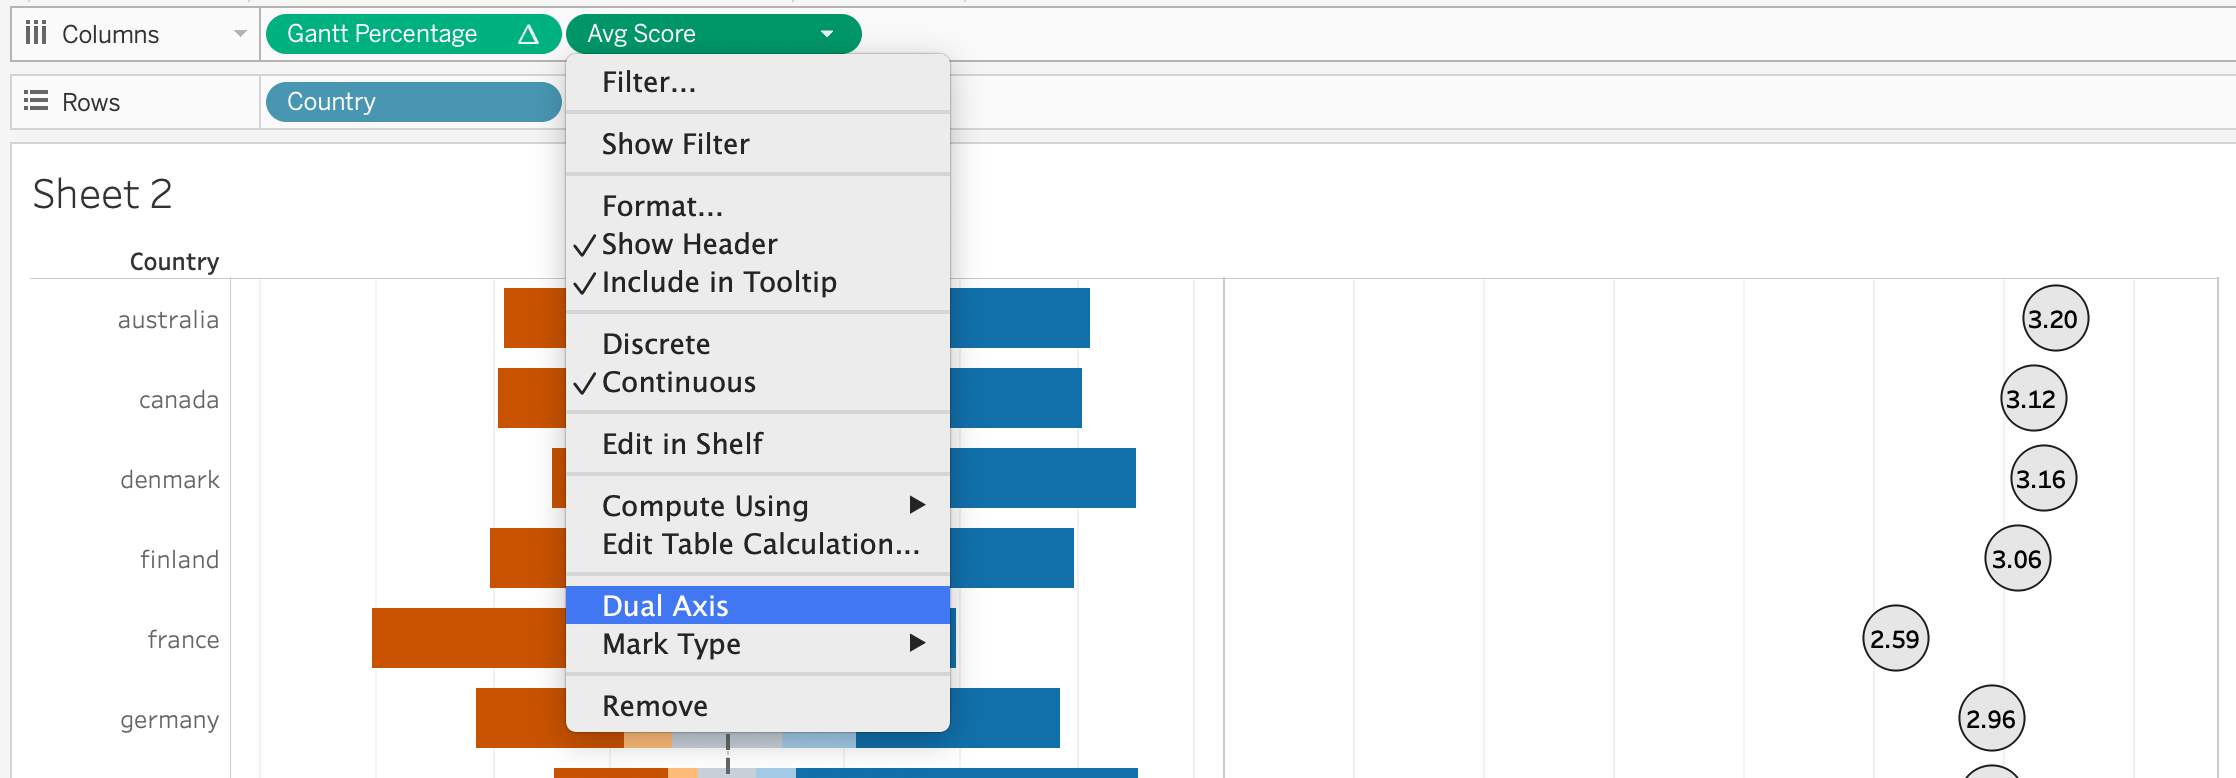Click the blue bar for canada

[1015, 398]
